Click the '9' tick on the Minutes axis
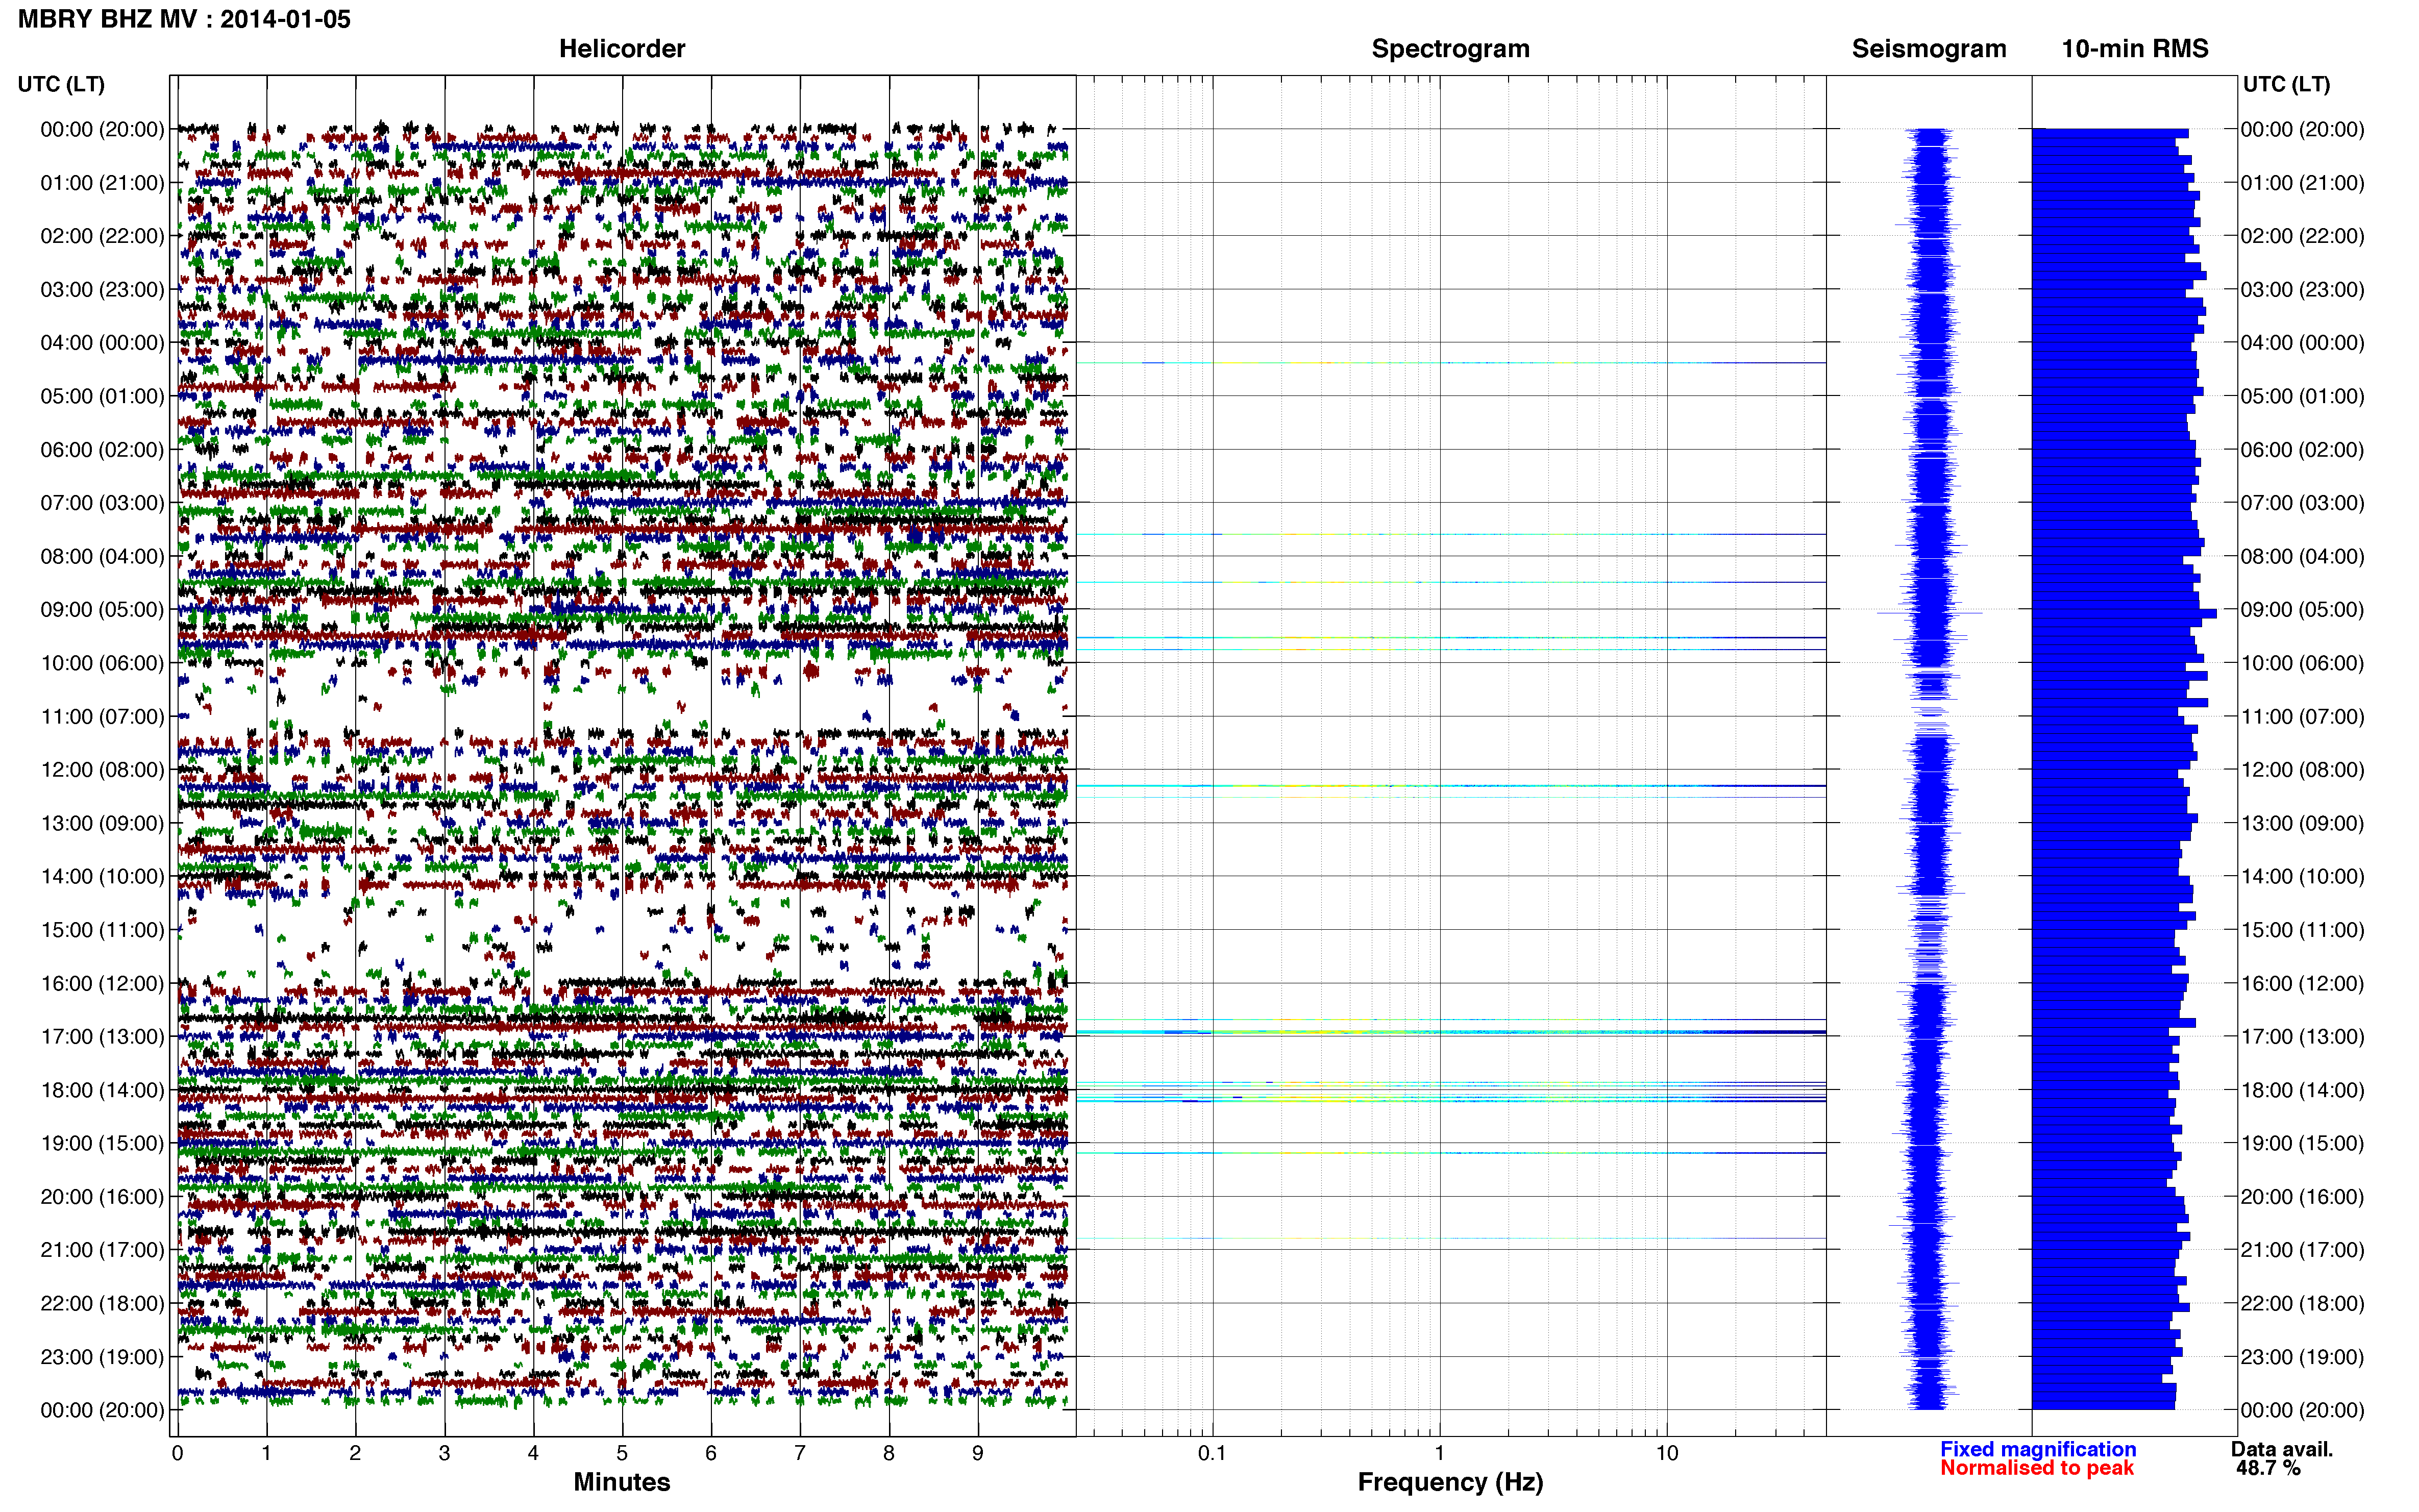The image size is (2419, 1512). [978, 1453]
